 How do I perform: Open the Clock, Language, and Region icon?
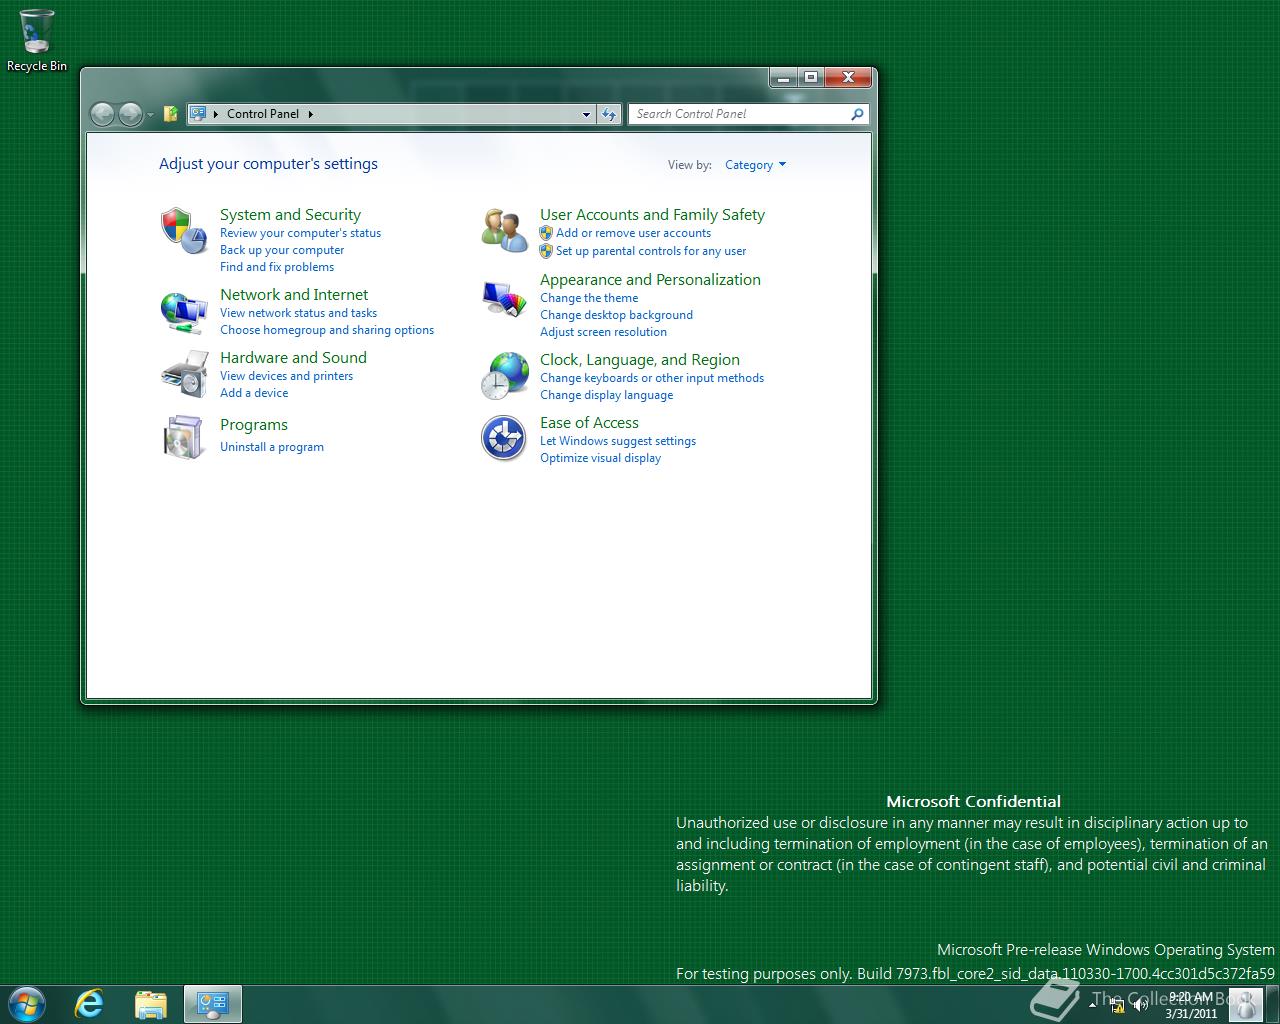[504, 375]
